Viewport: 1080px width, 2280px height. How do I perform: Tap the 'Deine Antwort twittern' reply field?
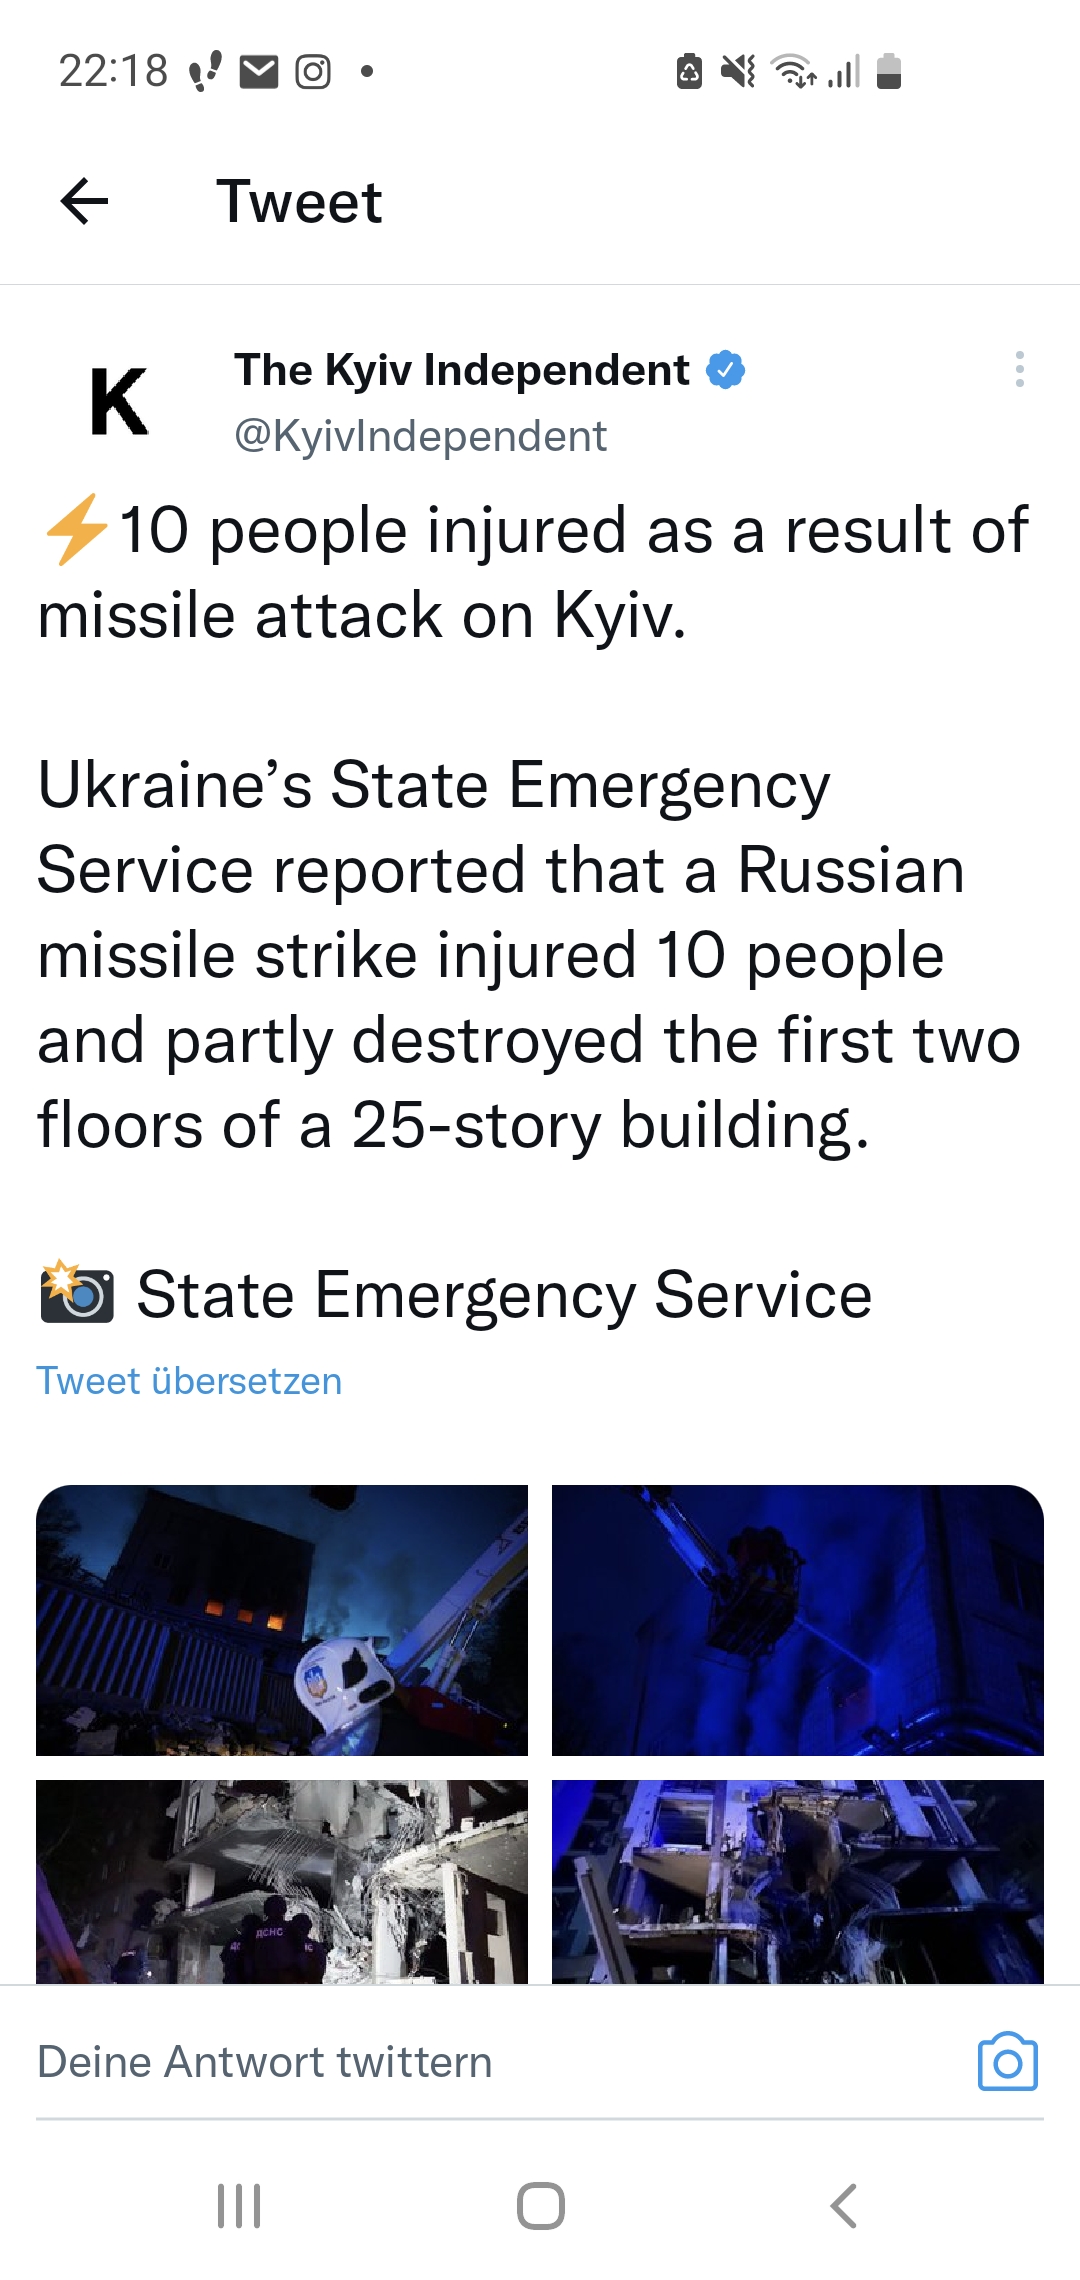(x=500, y=2062)
